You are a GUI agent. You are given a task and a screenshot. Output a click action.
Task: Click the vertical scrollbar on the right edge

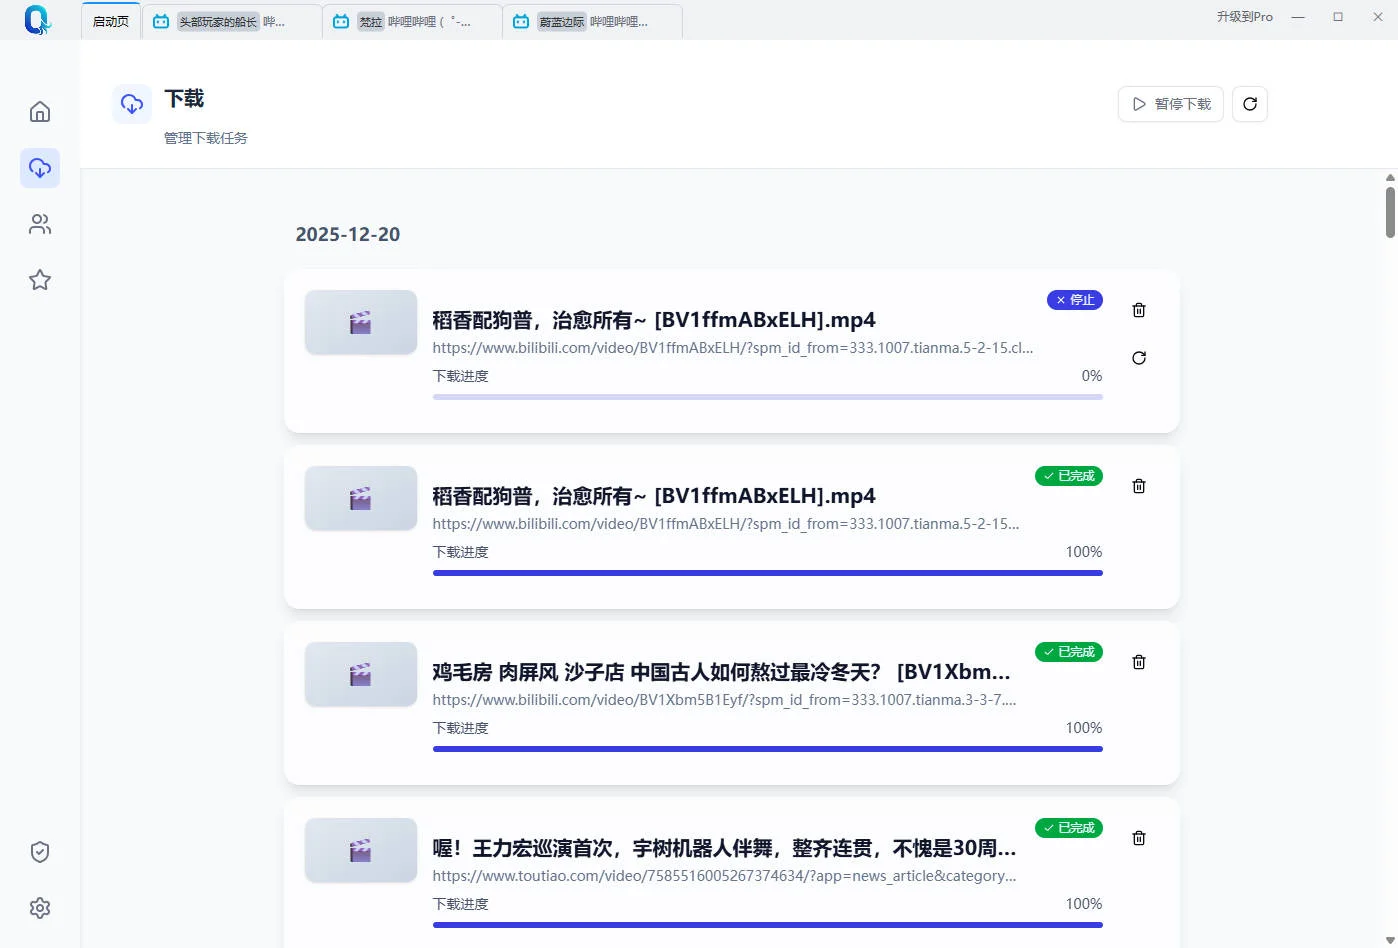1389,210
